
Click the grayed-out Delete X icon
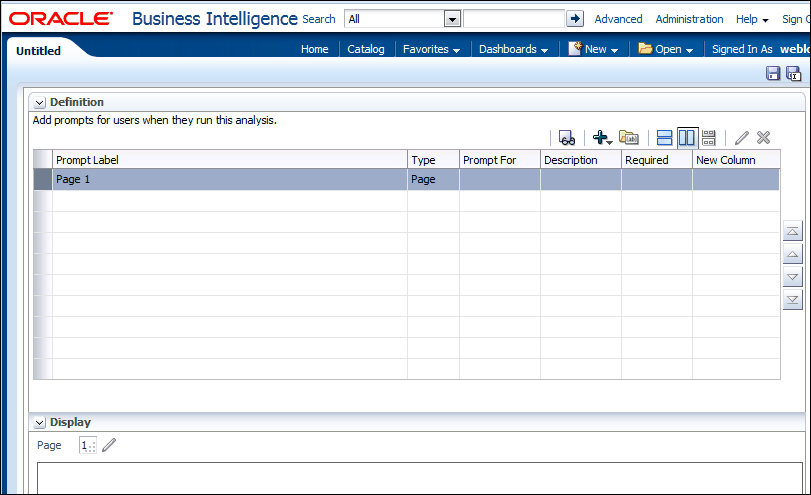763,138
